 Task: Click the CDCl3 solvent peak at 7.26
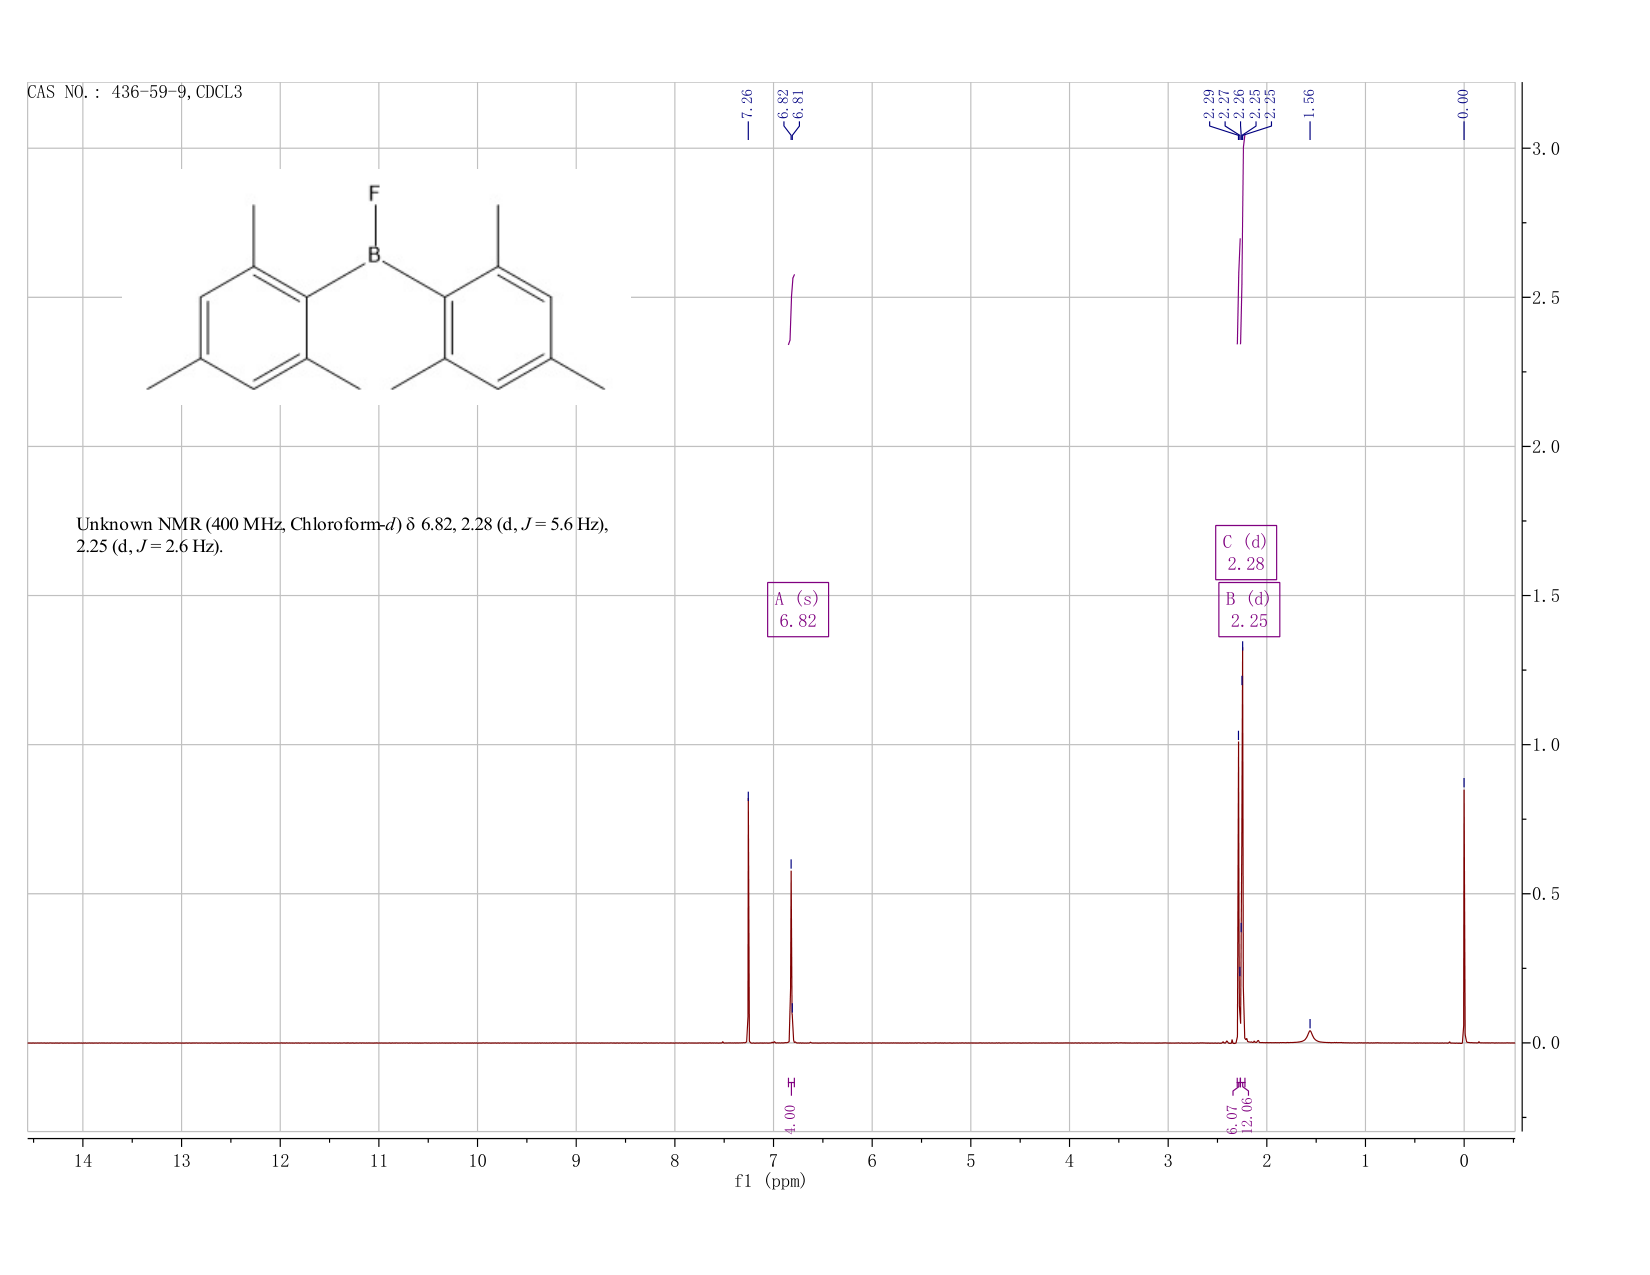[748, 920]
